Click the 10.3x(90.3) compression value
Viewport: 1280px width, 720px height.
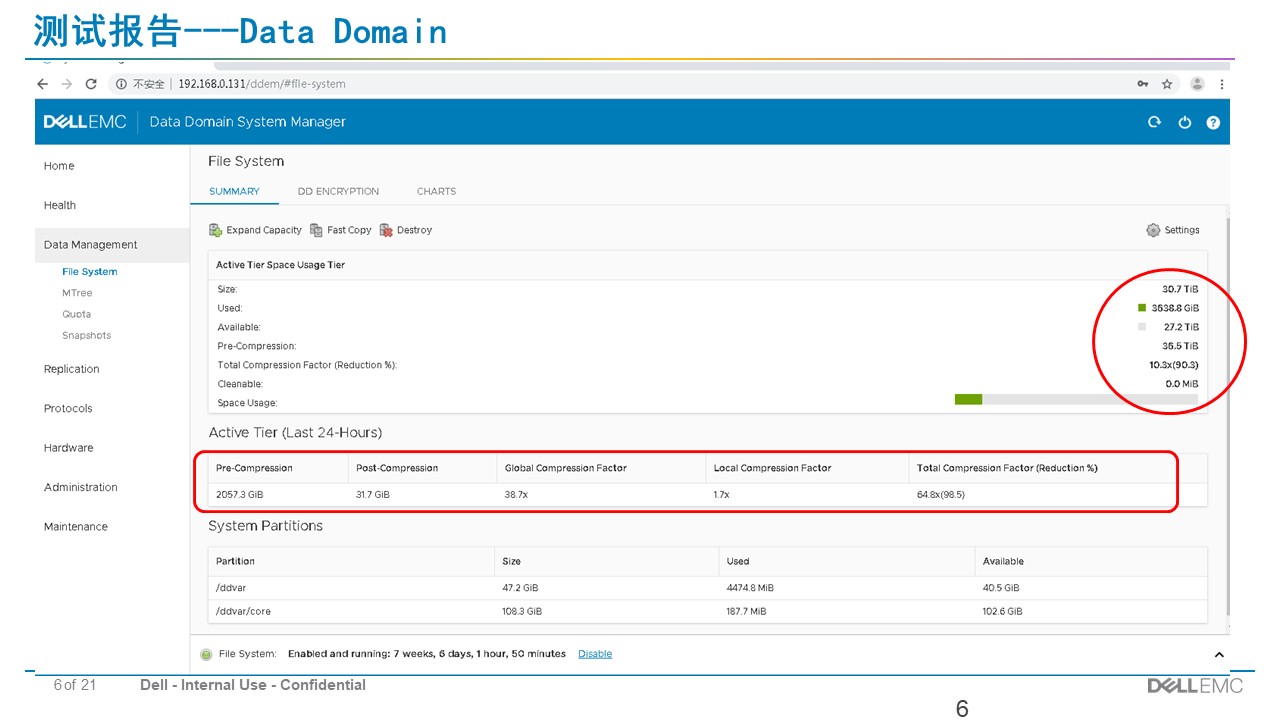(1174, 365)
